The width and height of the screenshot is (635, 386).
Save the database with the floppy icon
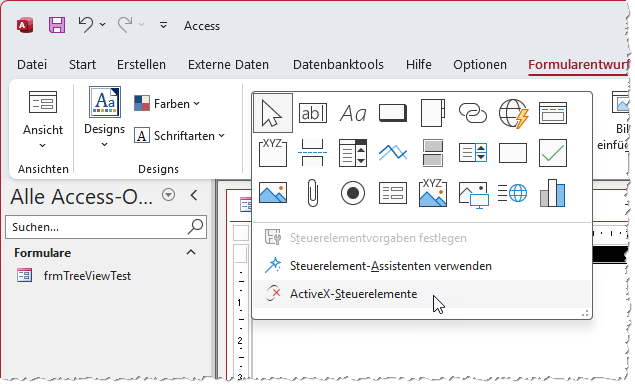pyautogui.click(x=57, y=25)
